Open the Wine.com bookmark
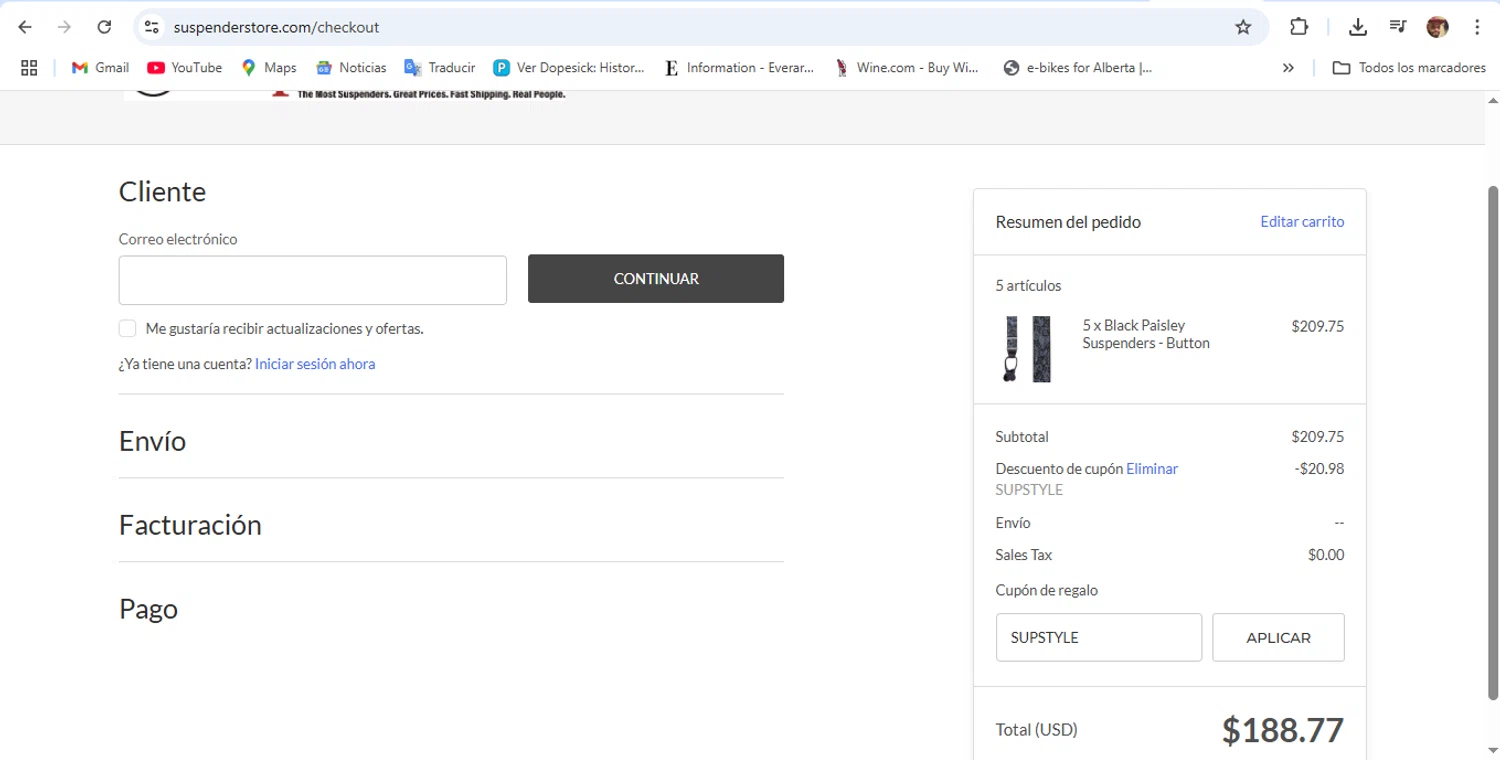The width and height of the screenshot is (1500, 760). tap(908, 68)
